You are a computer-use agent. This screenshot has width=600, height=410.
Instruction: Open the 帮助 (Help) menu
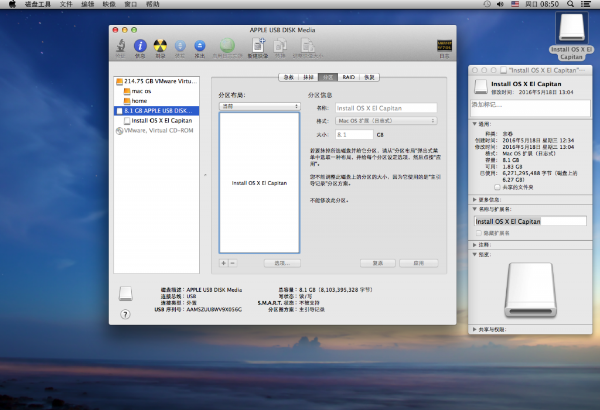pos(153,4)
